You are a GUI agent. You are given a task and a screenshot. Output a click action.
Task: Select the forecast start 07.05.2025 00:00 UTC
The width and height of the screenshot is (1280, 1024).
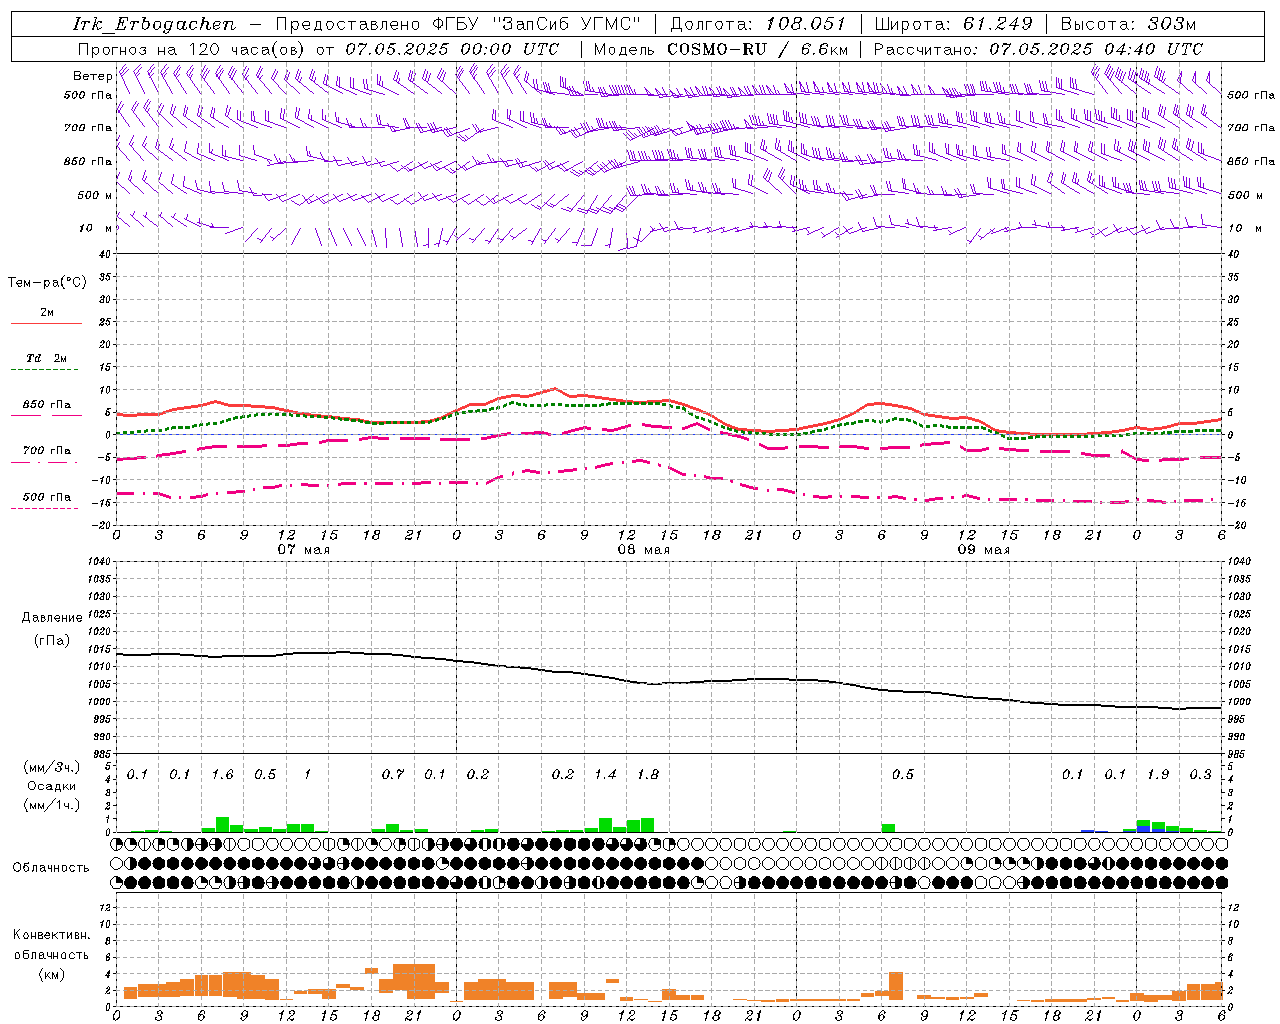[x=452, y=49]
